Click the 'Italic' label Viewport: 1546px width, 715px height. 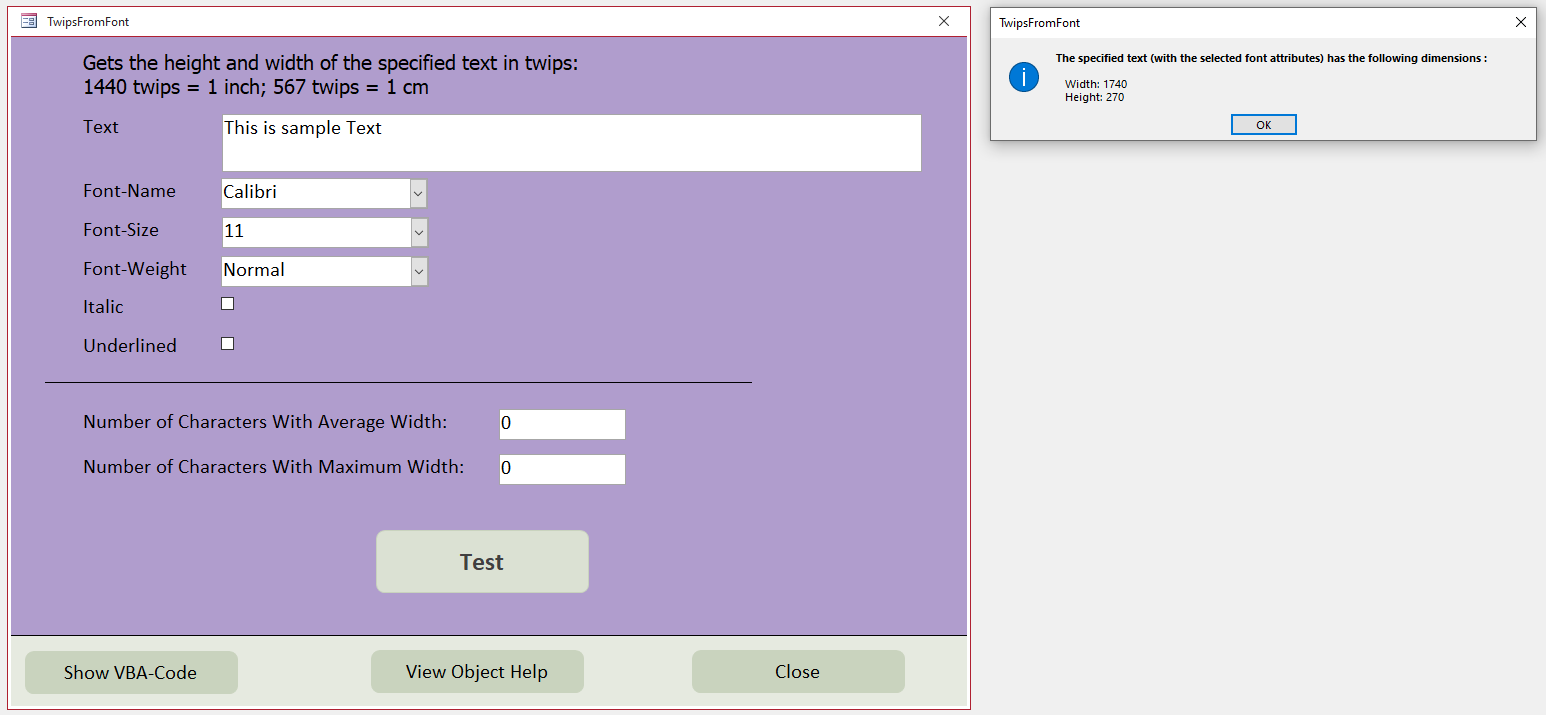[x=103, y=307]
